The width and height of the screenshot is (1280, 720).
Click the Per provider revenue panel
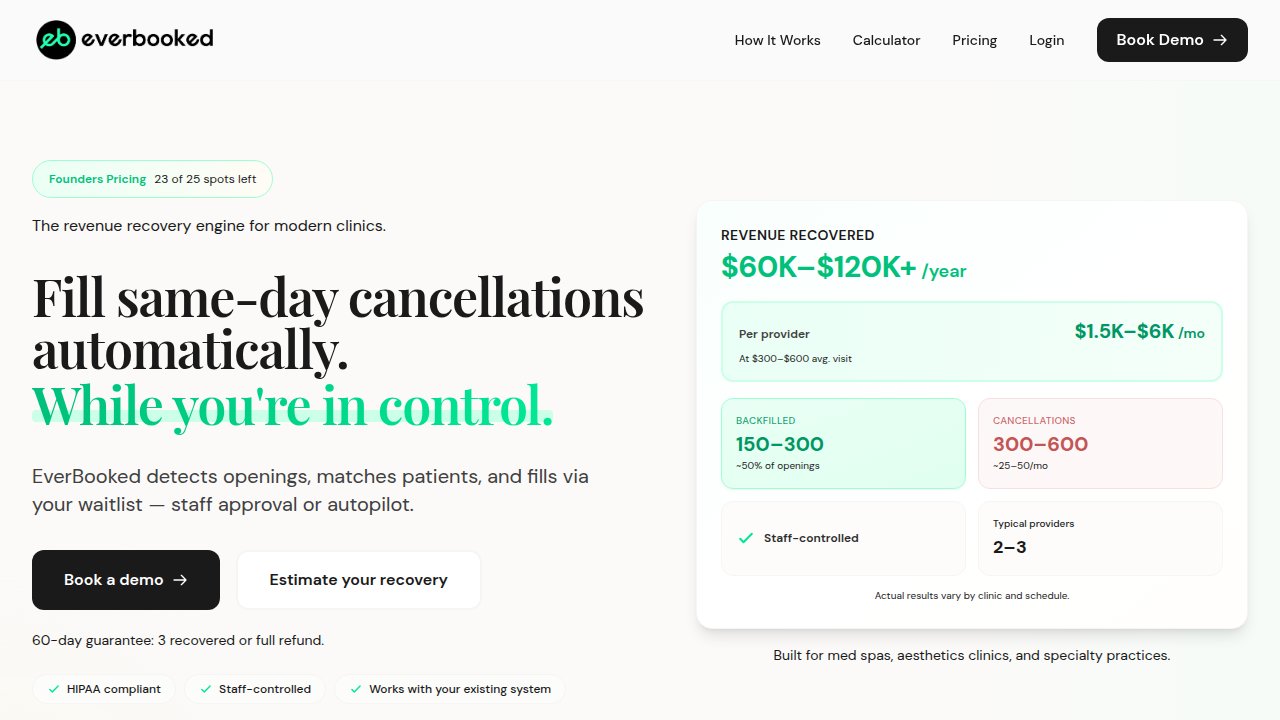click(x=971, y=342)
